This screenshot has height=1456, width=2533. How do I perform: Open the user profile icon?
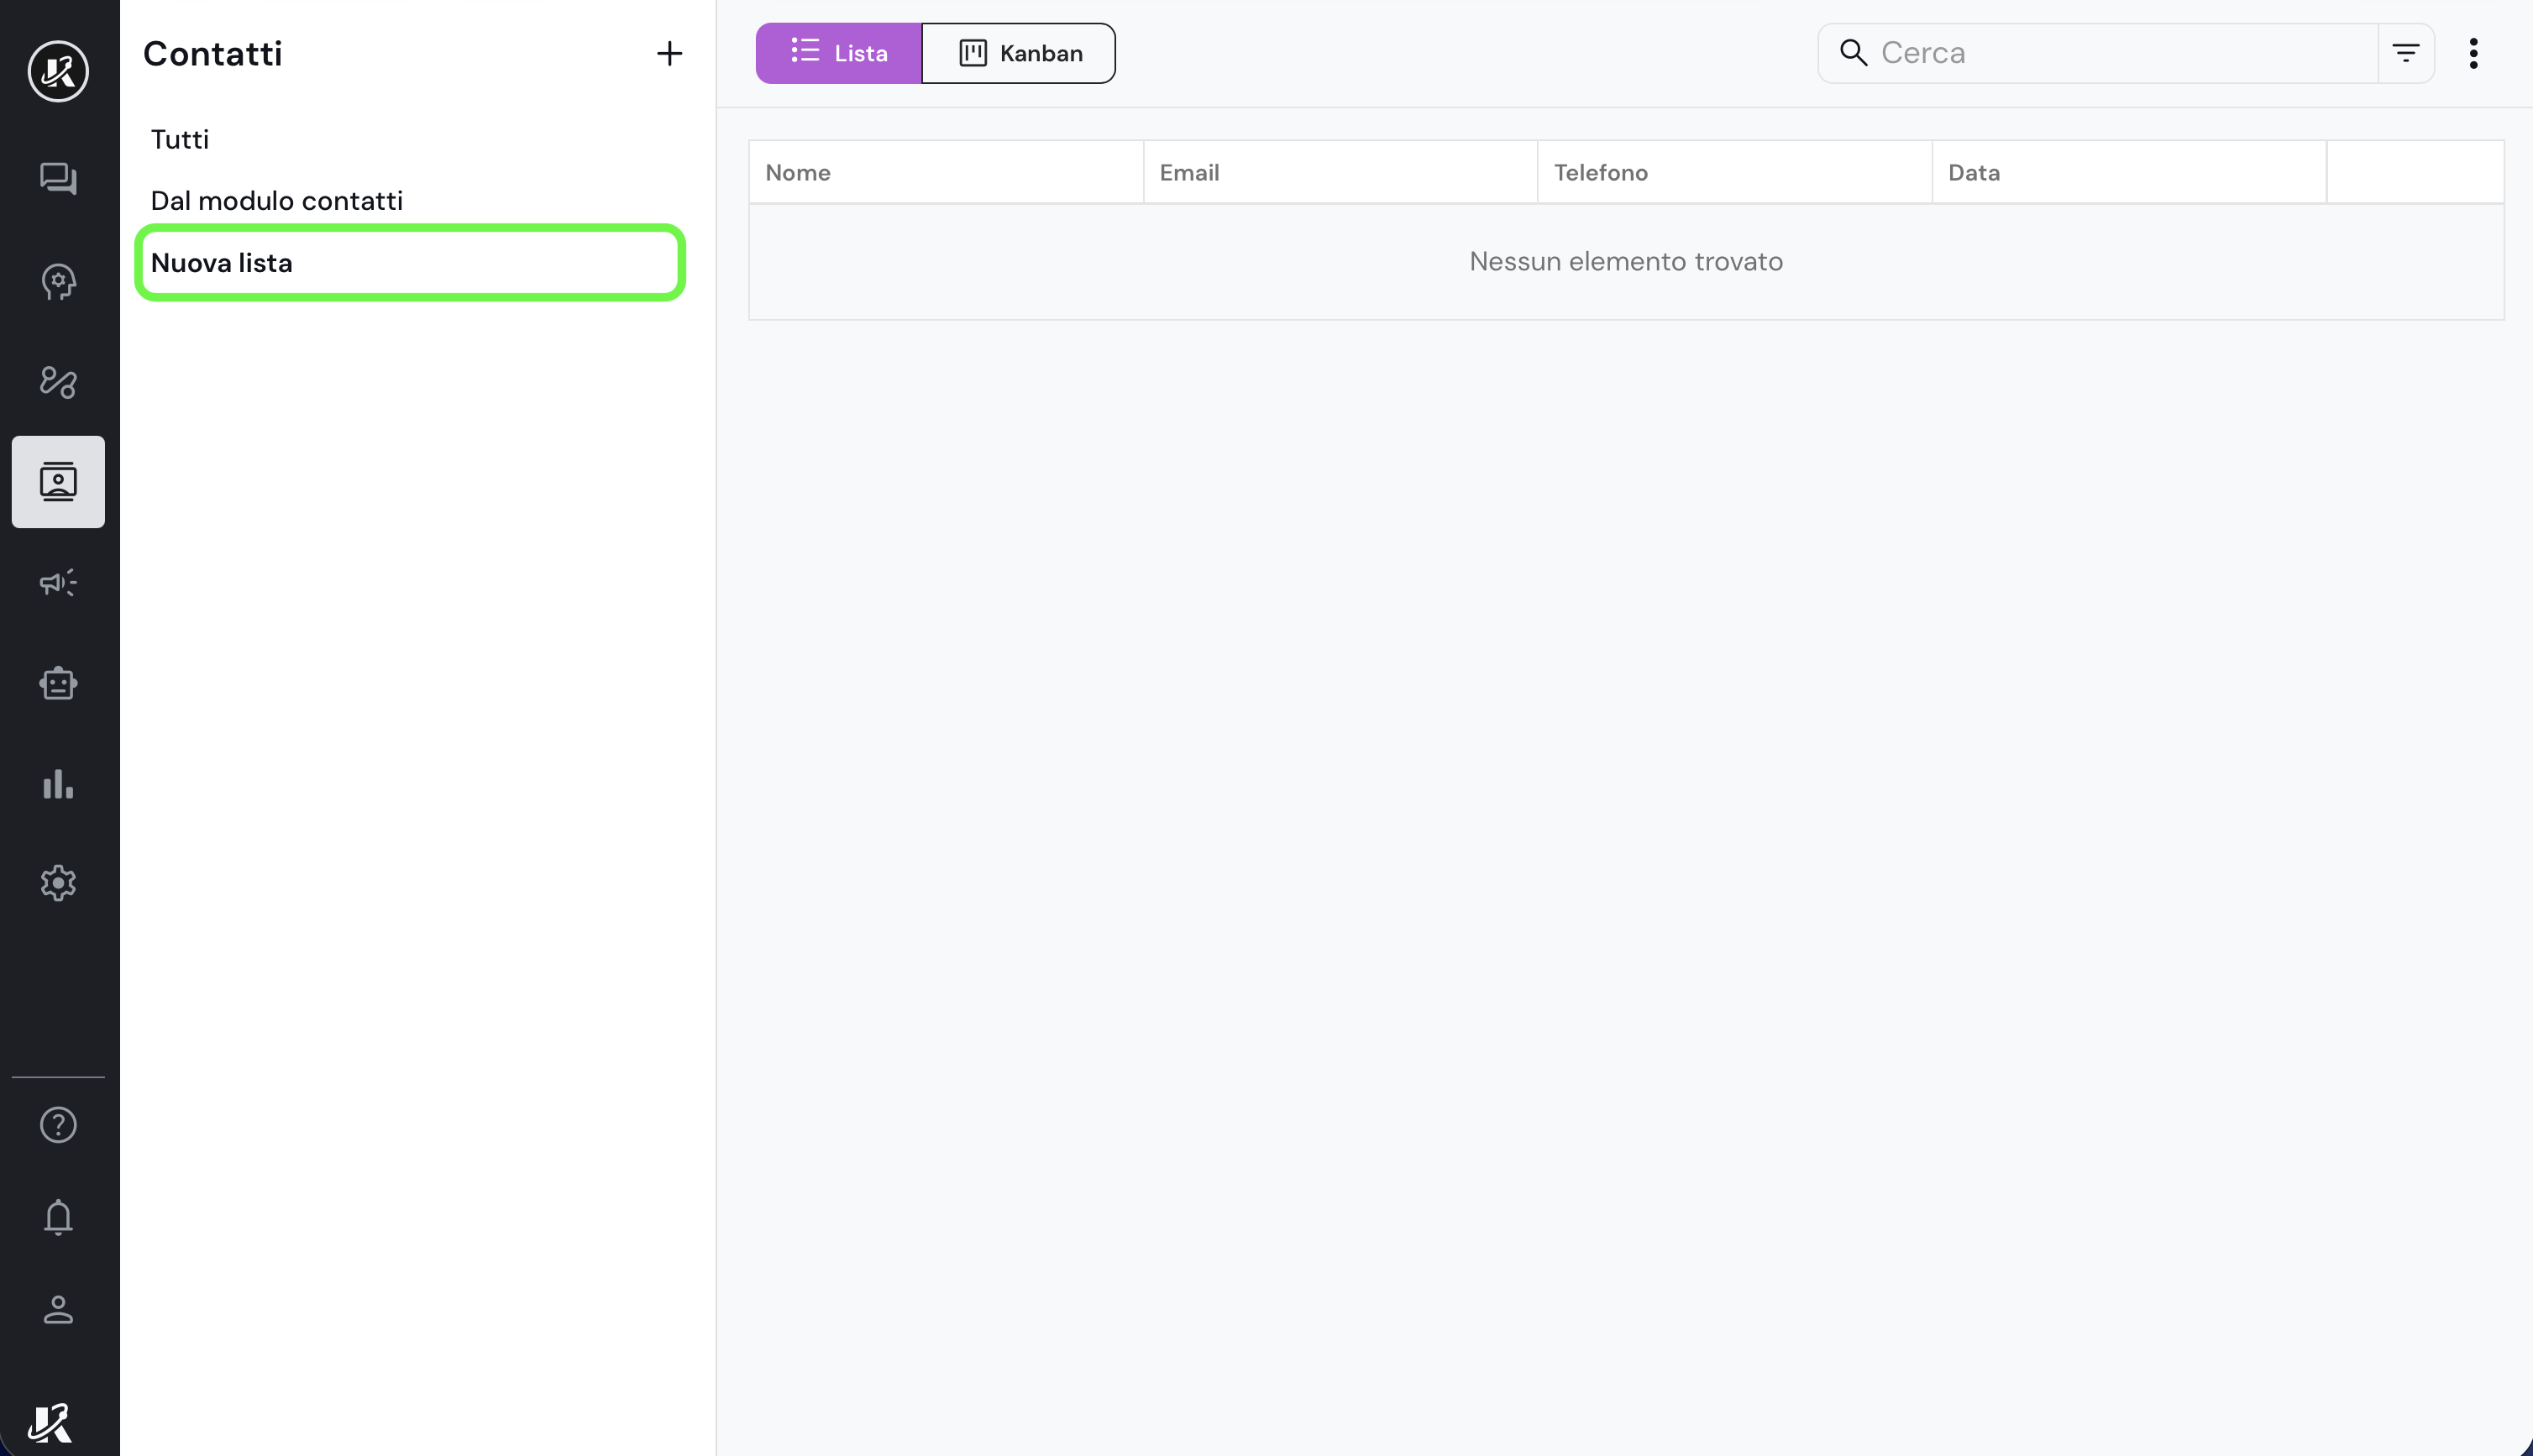(x=58, y=1310)
